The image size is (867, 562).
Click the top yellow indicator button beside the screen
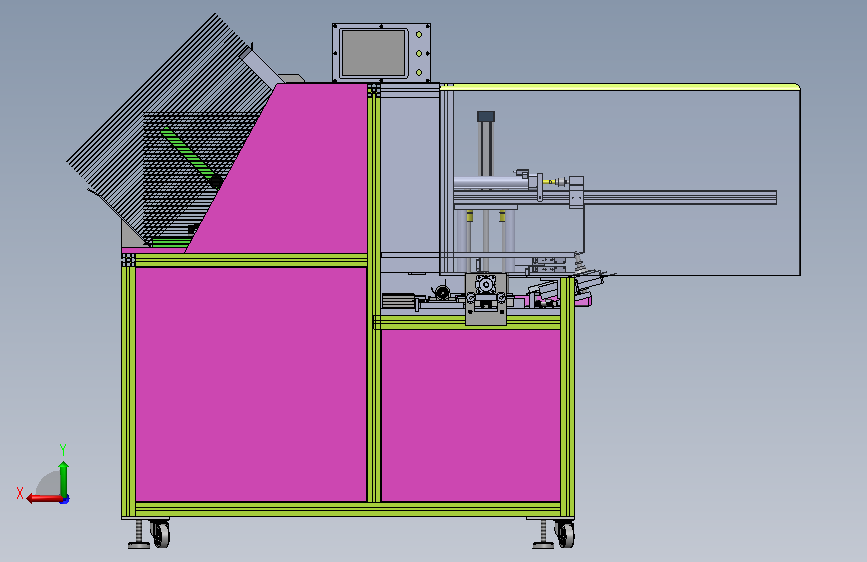[x=419, y=35]
